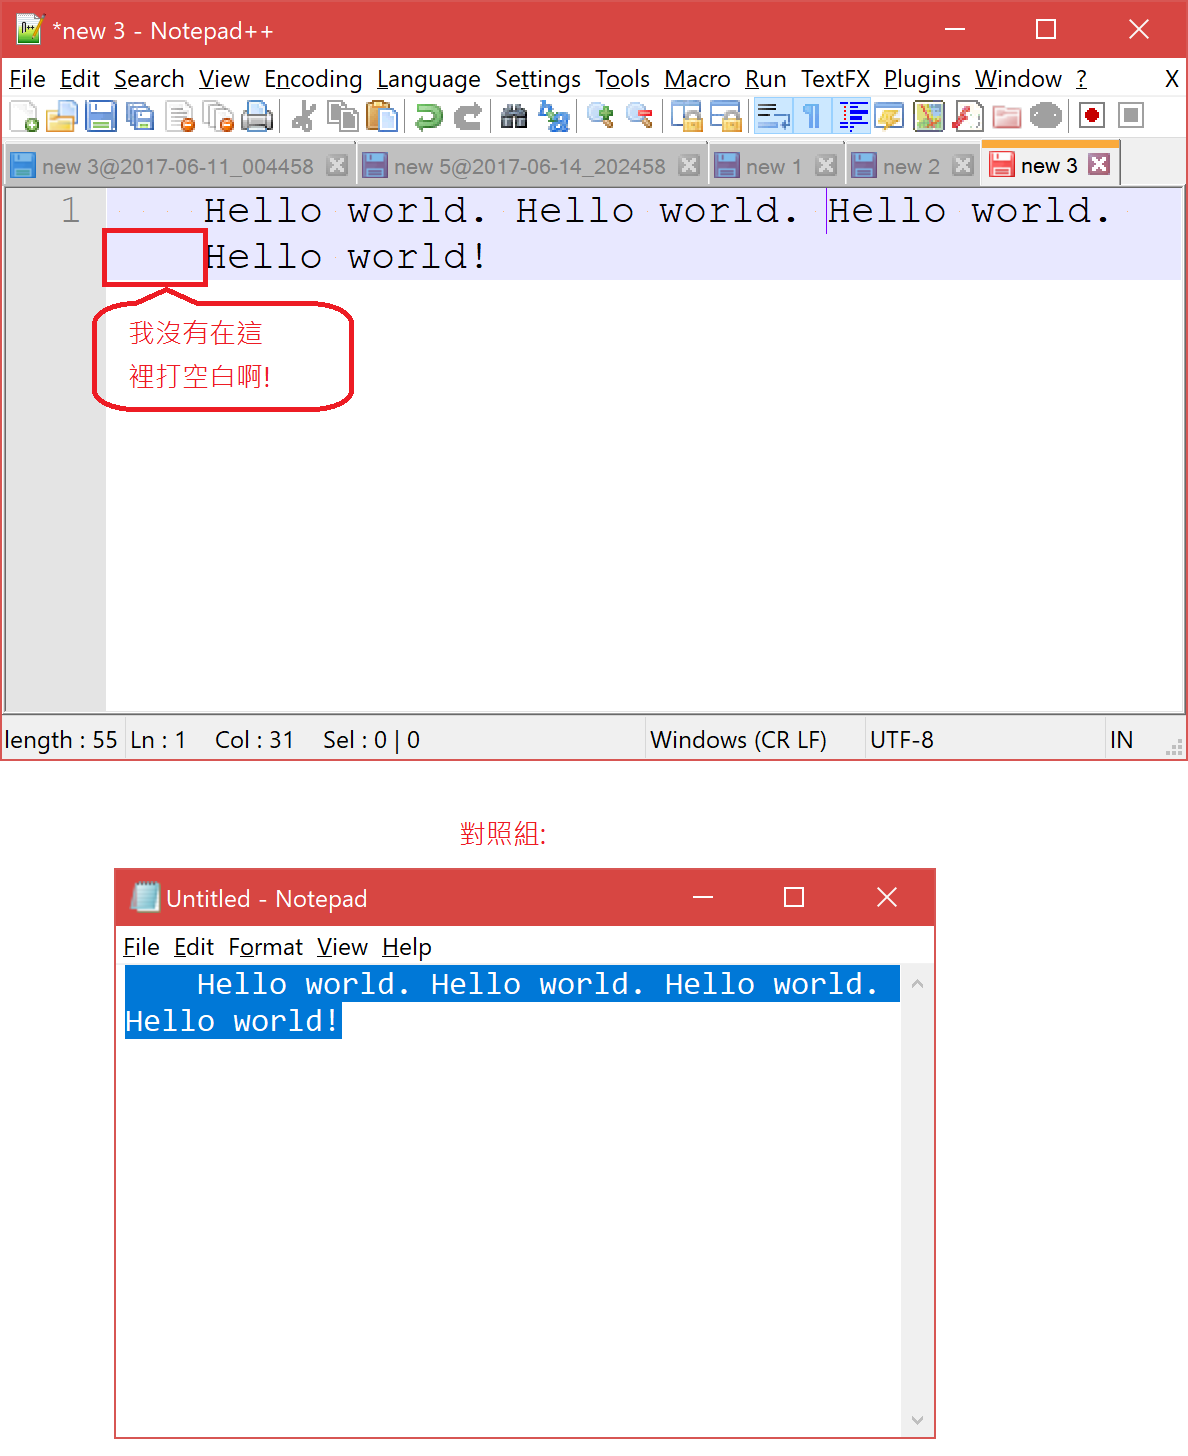
Task: Open the Format menu in Notepad
Action: (x=265, y=947)
